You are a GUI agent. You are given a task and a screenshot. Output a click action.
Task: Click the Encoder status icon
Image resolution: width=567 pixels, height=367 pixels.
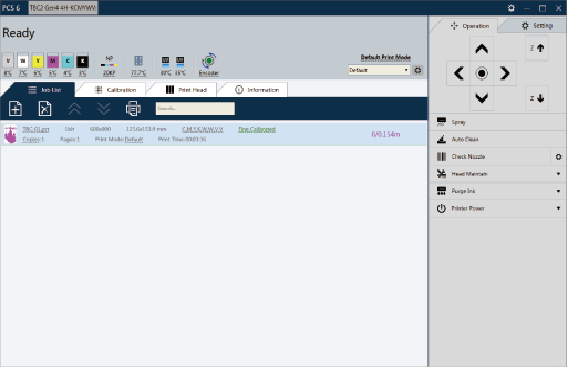(209, 61)
